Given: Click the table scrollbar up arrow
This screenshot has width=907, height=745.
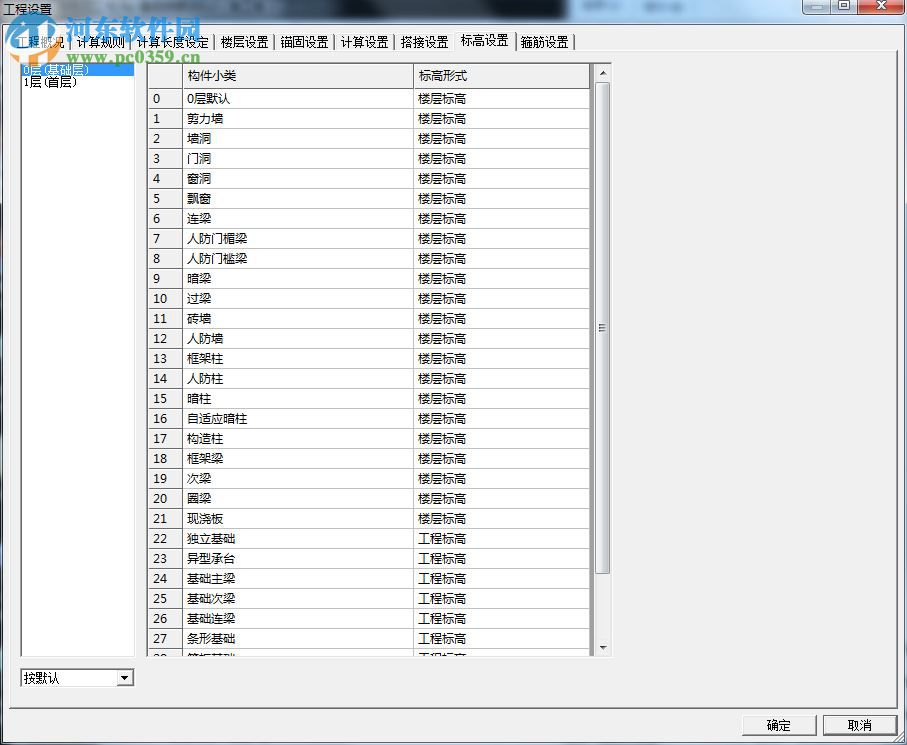Looking at the screenshot, I should (x=603, y=73).
